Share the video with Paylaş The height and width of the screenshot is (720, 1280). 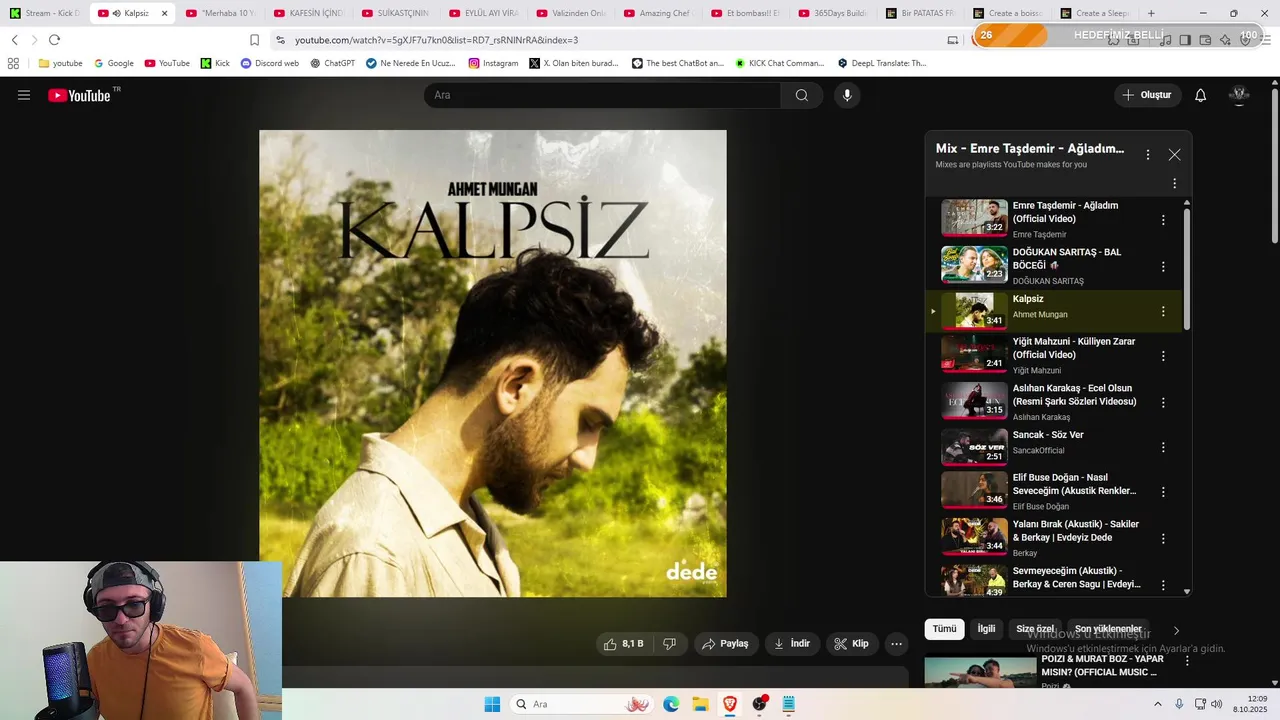[x=726, y=644]
